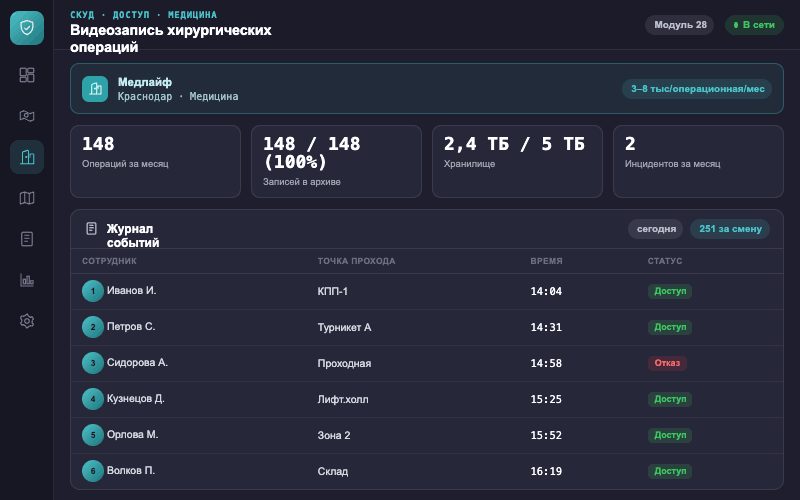Open the Инцидентов за месяц card
Image resolution: width=800 pixels, height=500 pixels.
[x=698, y=161]
